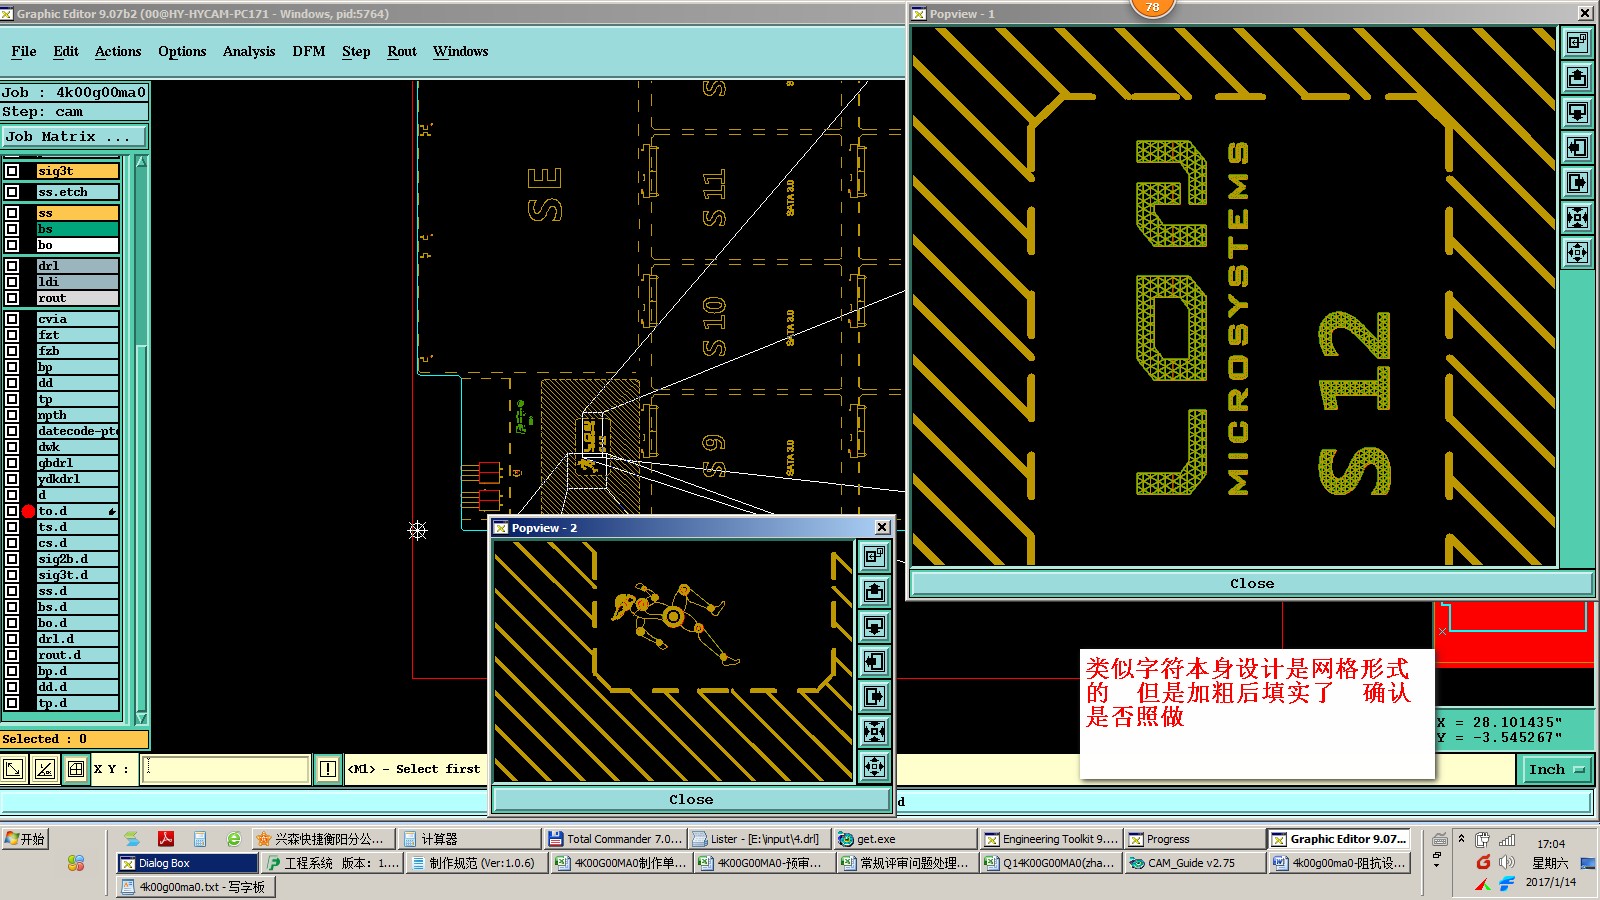
Task: Switch to CAM_Guide v2.75 in the taskbar
Action: tap(1195, 863)
